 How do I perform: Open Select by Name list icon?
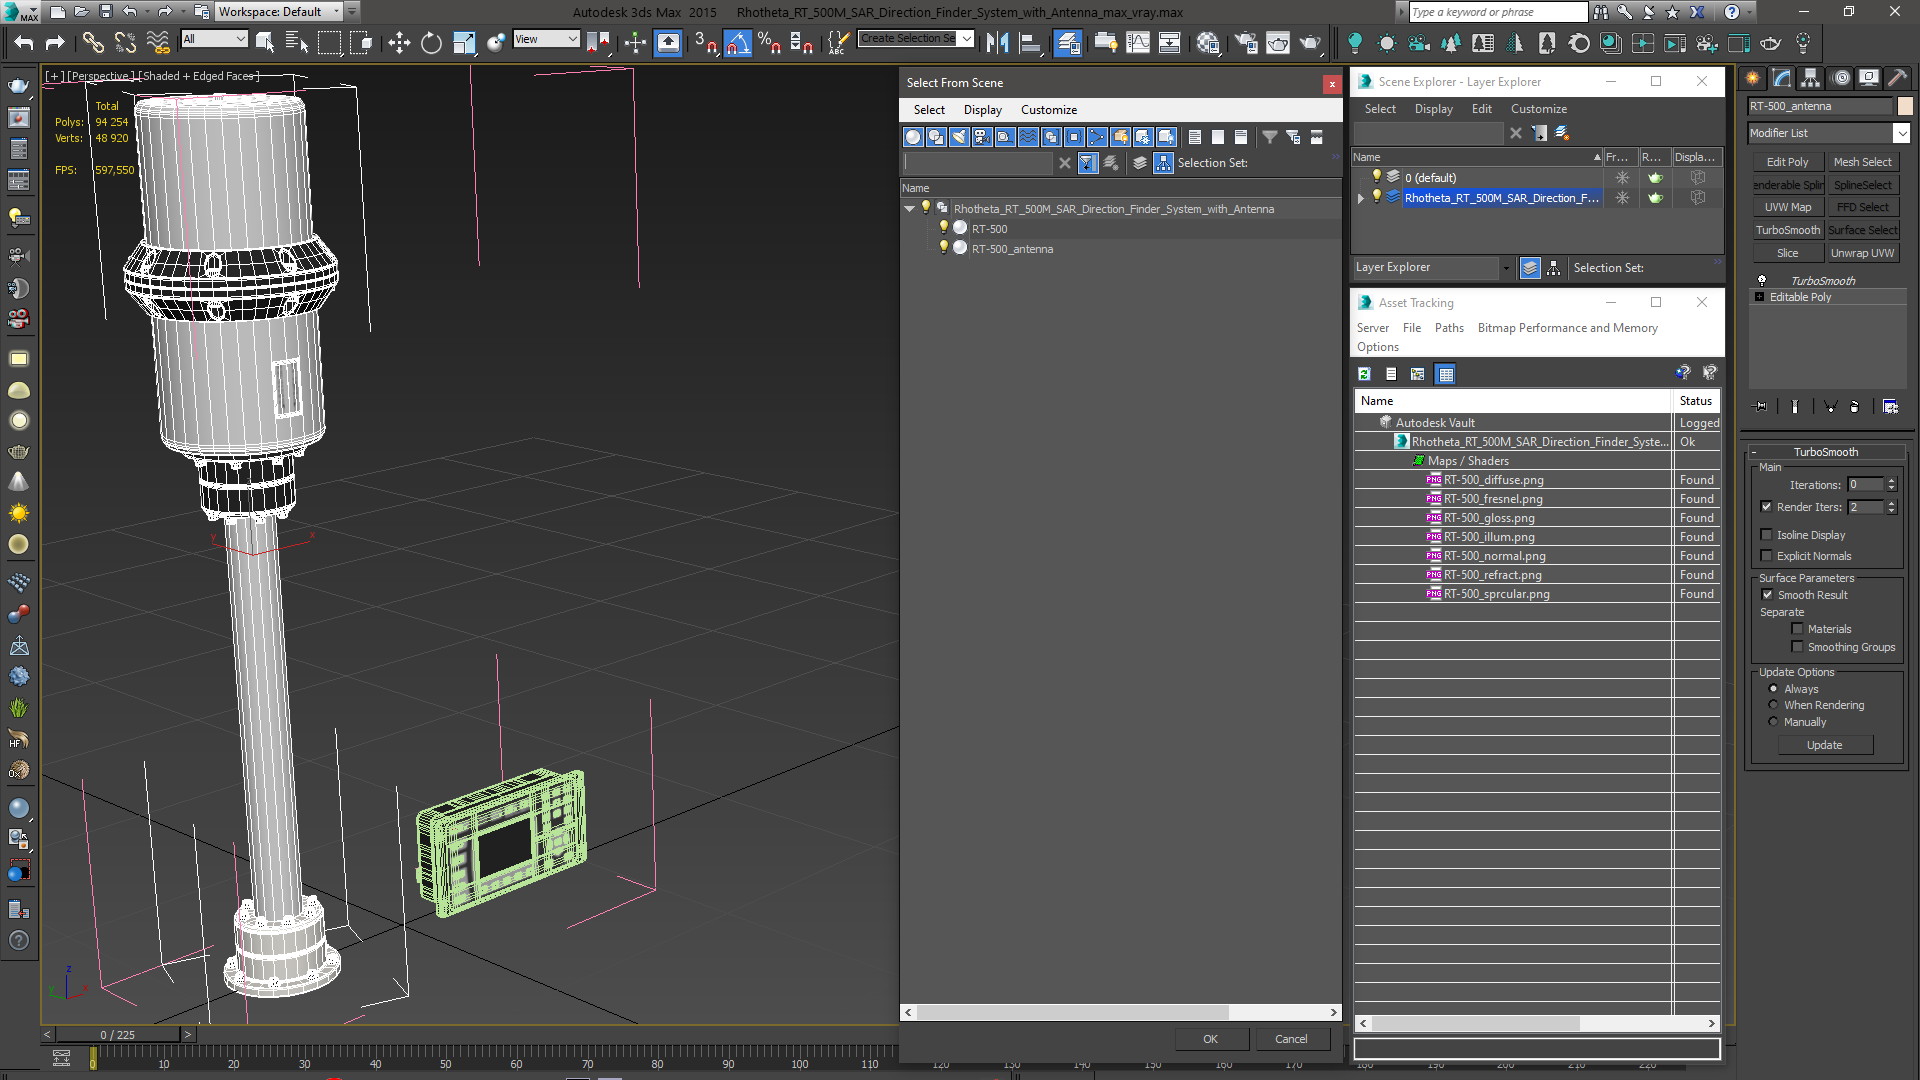pos(296,42)
